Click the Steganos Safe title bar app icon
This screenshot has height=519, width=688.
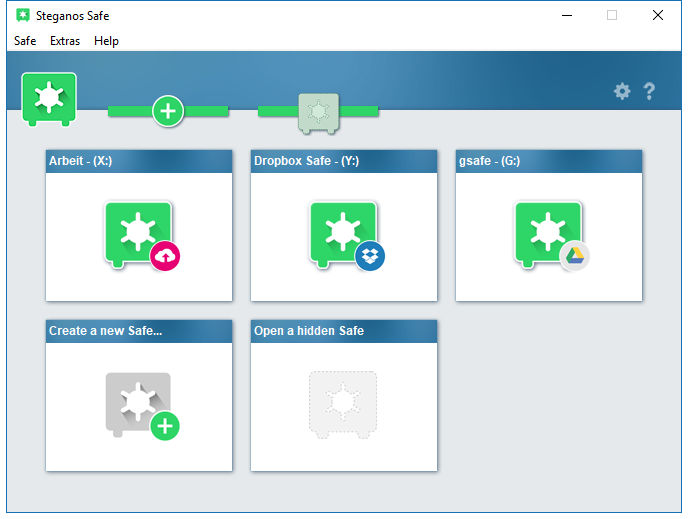point(23,15)
